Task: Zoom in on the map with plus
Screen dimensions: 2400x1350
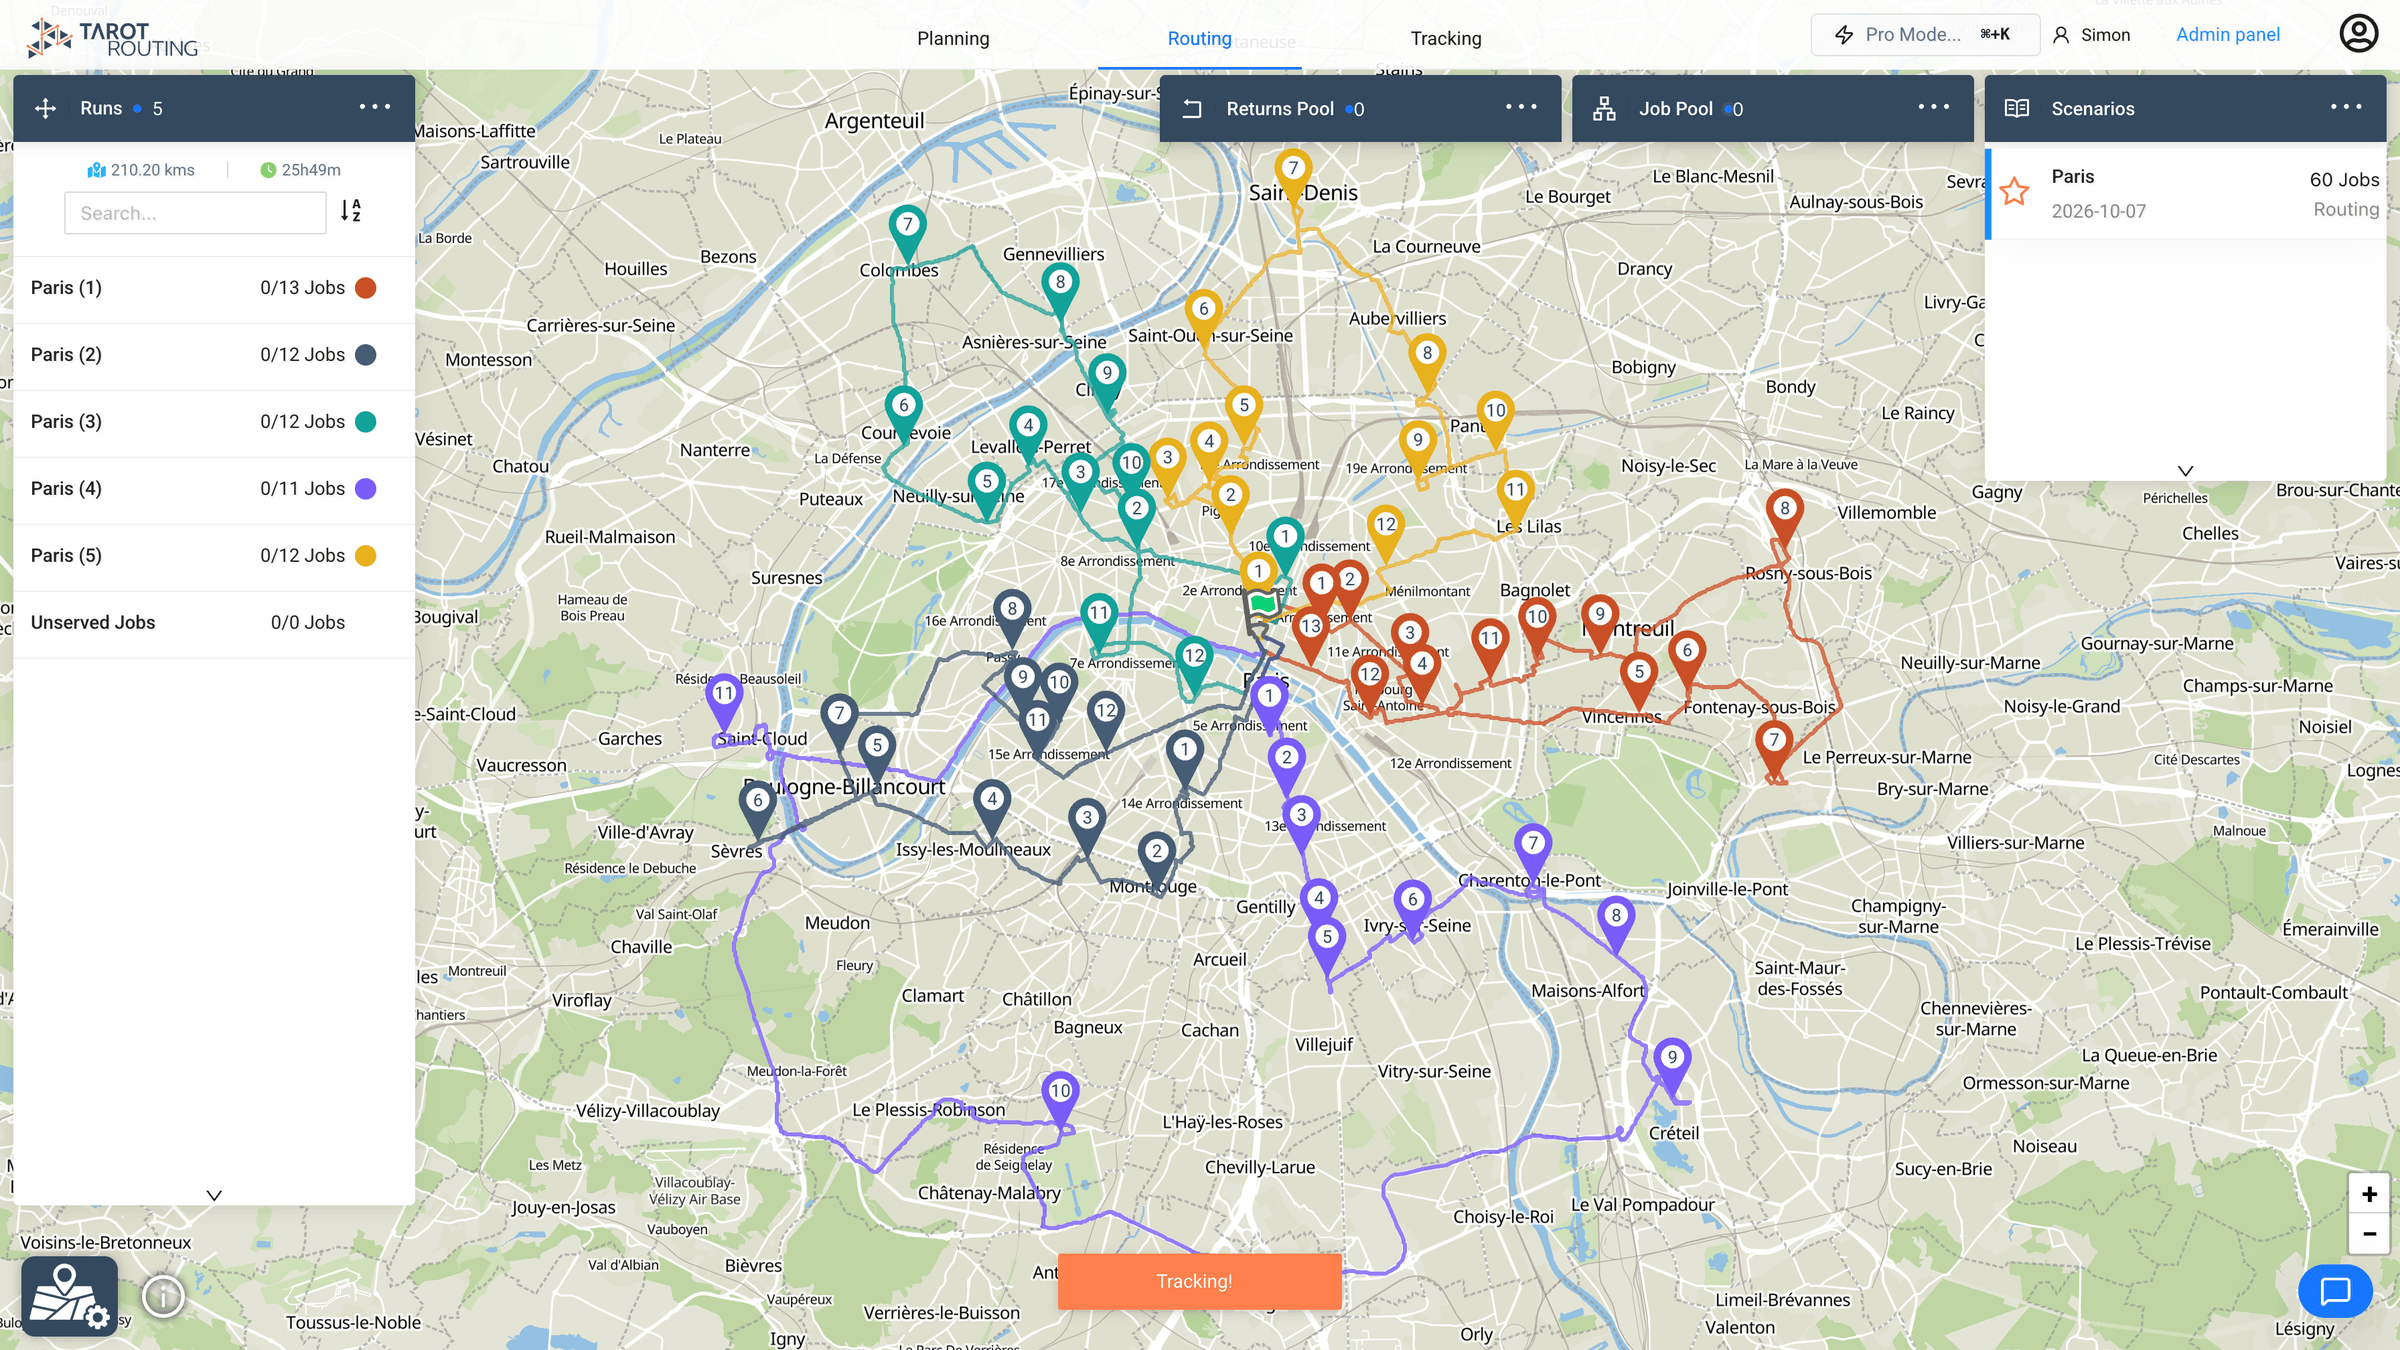Action: pos(2368,1194)
